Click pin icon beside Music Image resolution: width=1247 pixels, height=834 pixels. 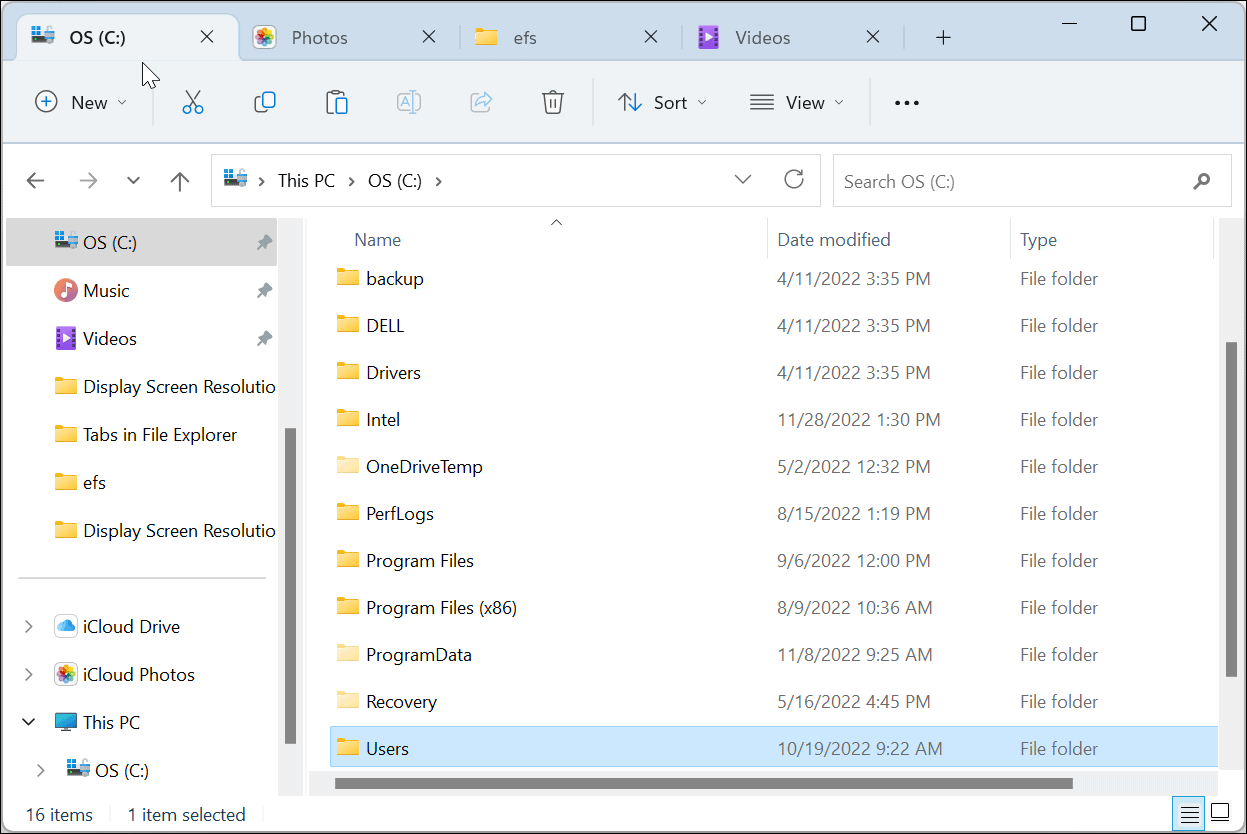(x=264, y=291)
